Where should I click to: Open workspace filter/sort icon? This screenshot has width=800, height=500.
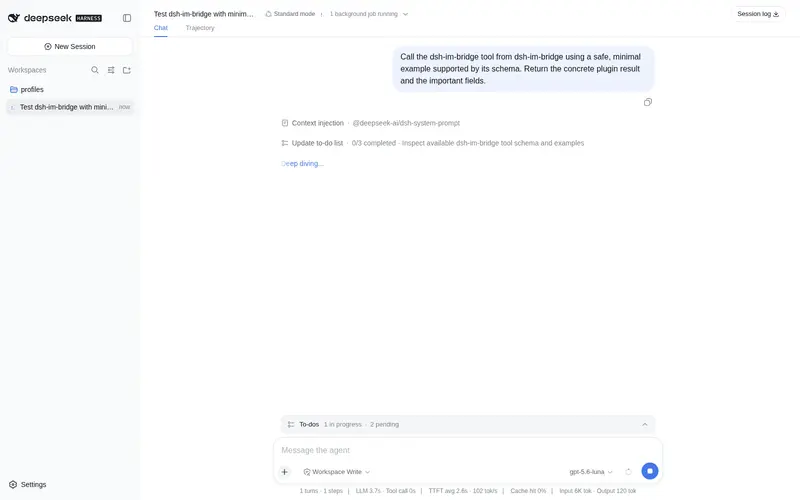pos(111,70)
